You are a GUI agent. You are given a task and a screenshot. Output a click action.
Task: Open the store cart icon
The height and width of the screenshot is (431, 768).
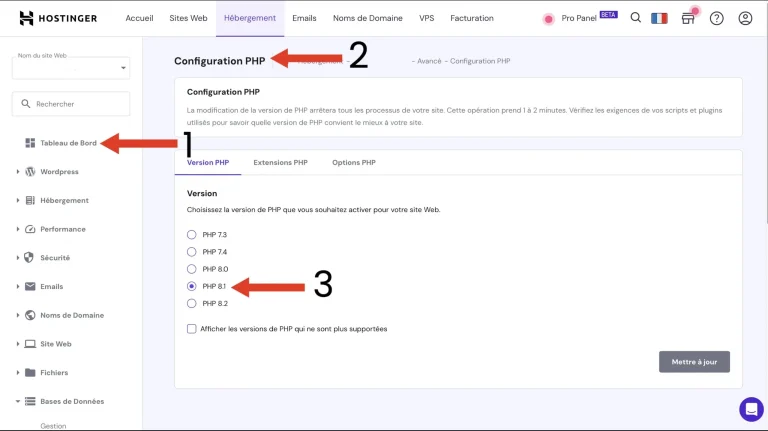click(688, 18)
